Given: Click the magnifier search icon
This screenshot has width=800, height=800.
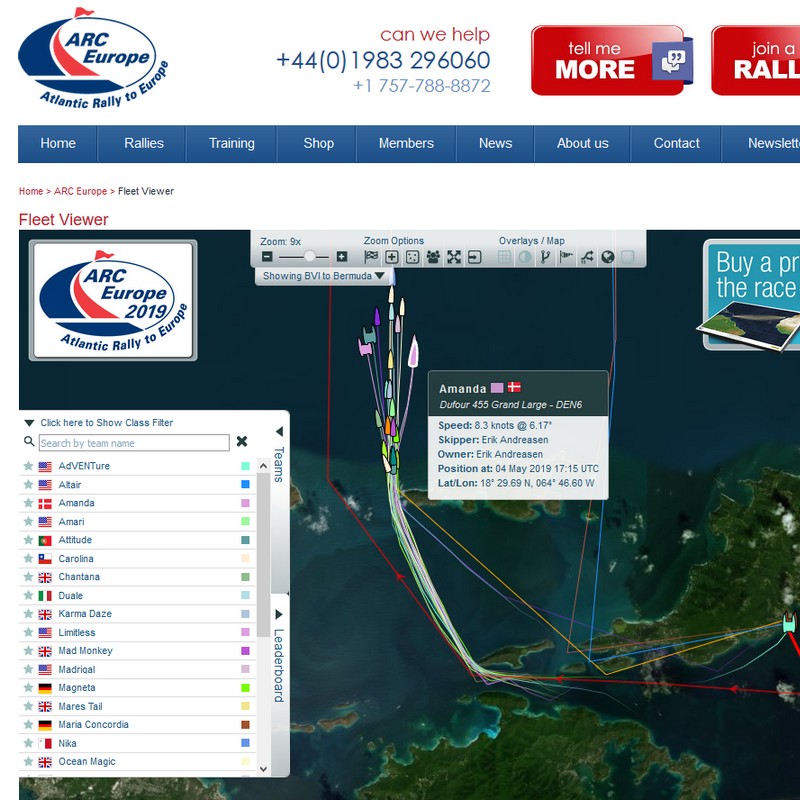Looking at the screenshot, I should point(29,441).
